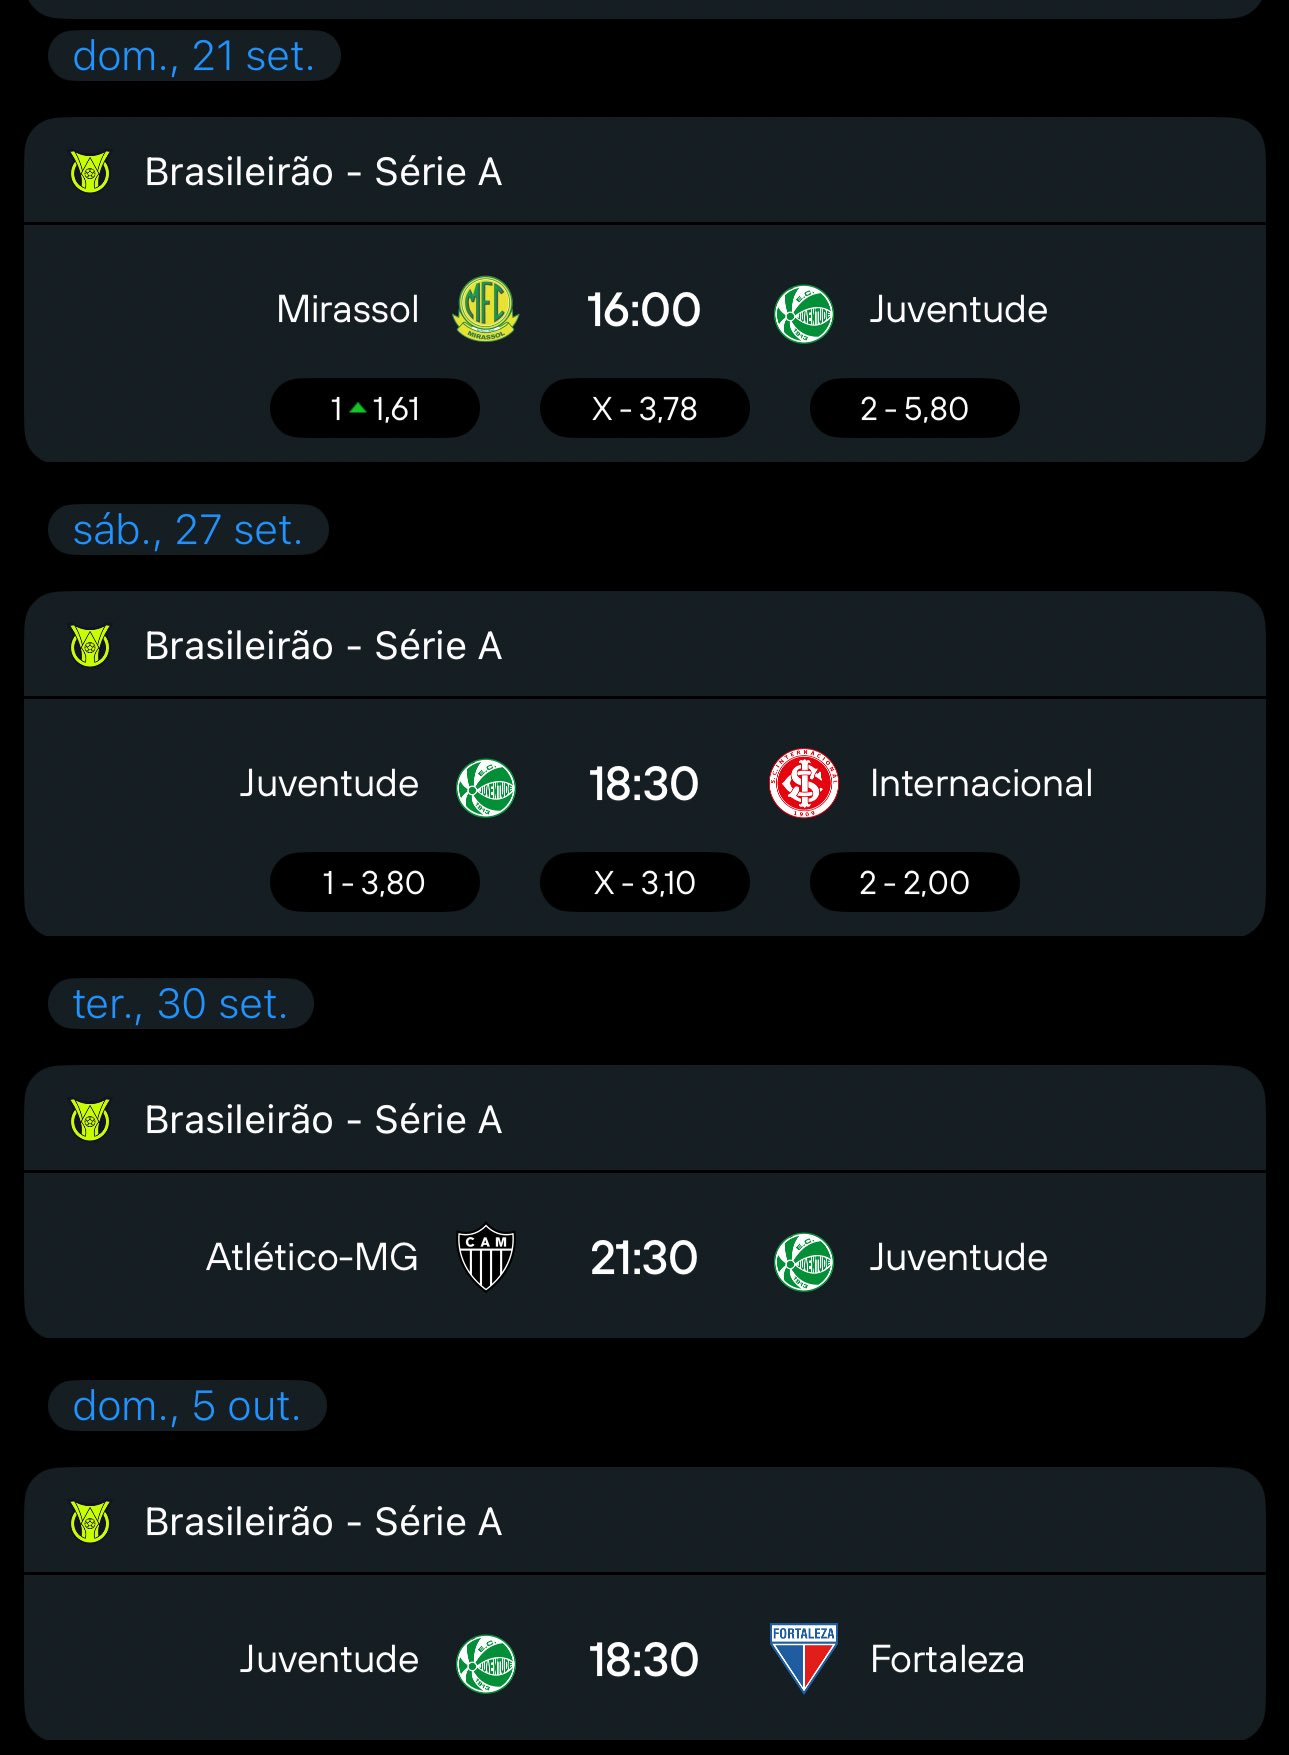Viewport: 1289px width, 1755px height.
Task: Select Juventude away win odds 5,80
Action: (914, 408)
